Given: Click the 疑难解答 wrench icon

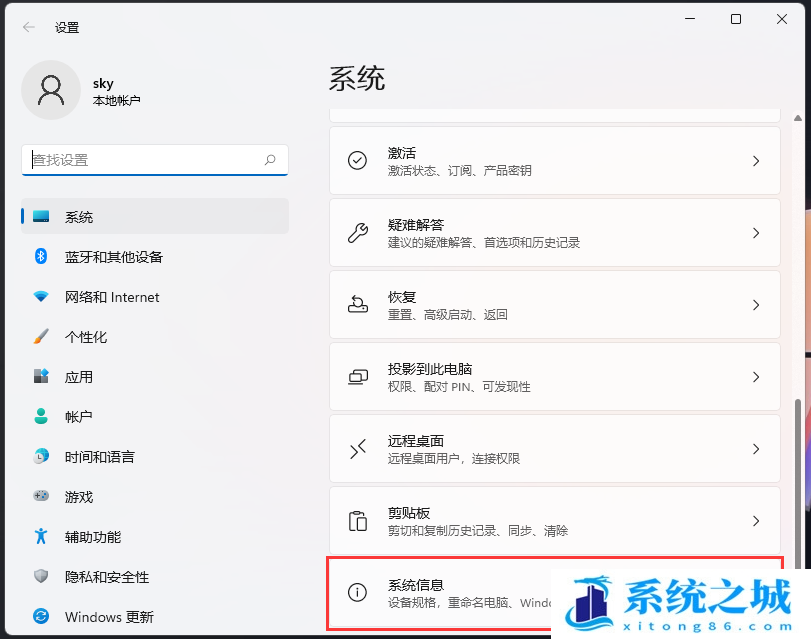Looking at the screenshot, I should click(357, 233).
